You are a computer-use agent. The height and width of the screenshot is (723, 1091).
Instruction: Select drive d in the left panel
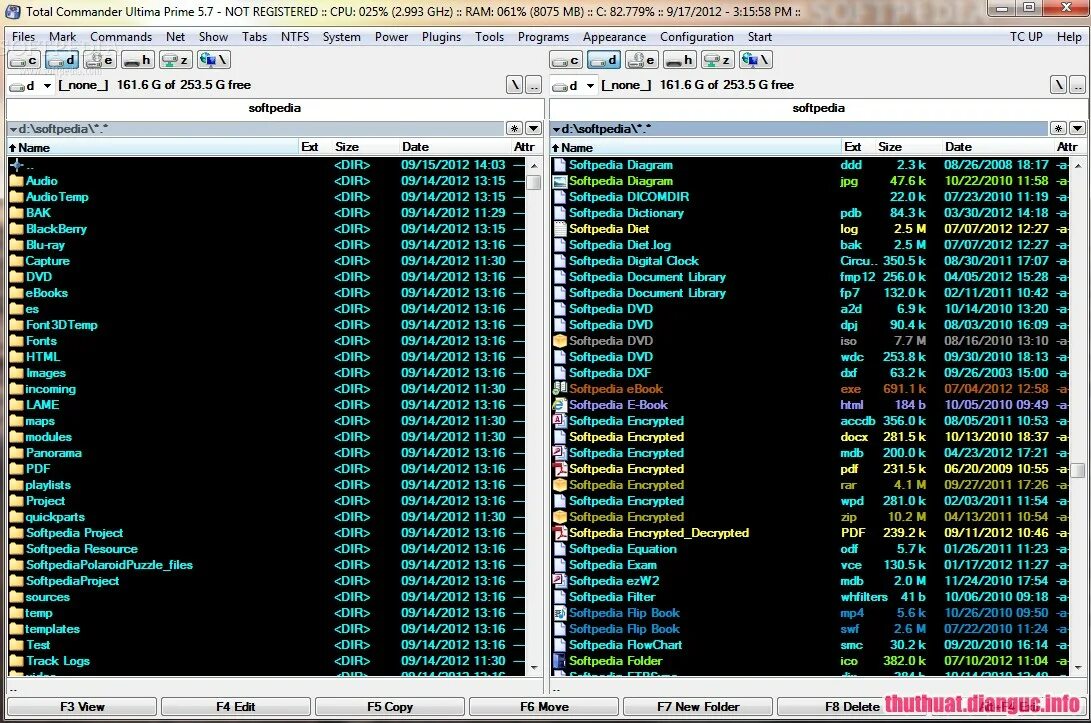(61, 61)
